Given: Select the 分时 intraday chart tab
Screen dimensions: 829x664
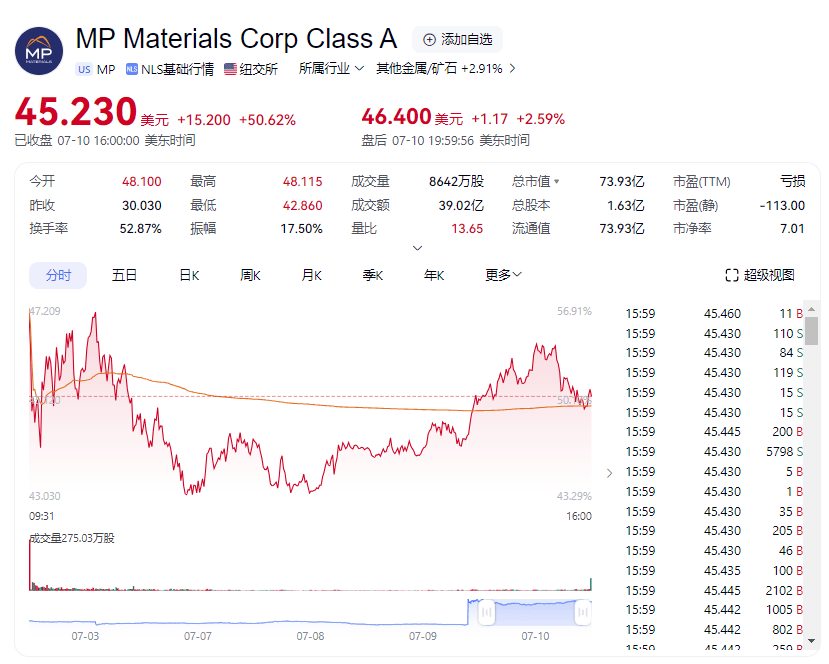Looking at the screenshot, I should (58, 275).
